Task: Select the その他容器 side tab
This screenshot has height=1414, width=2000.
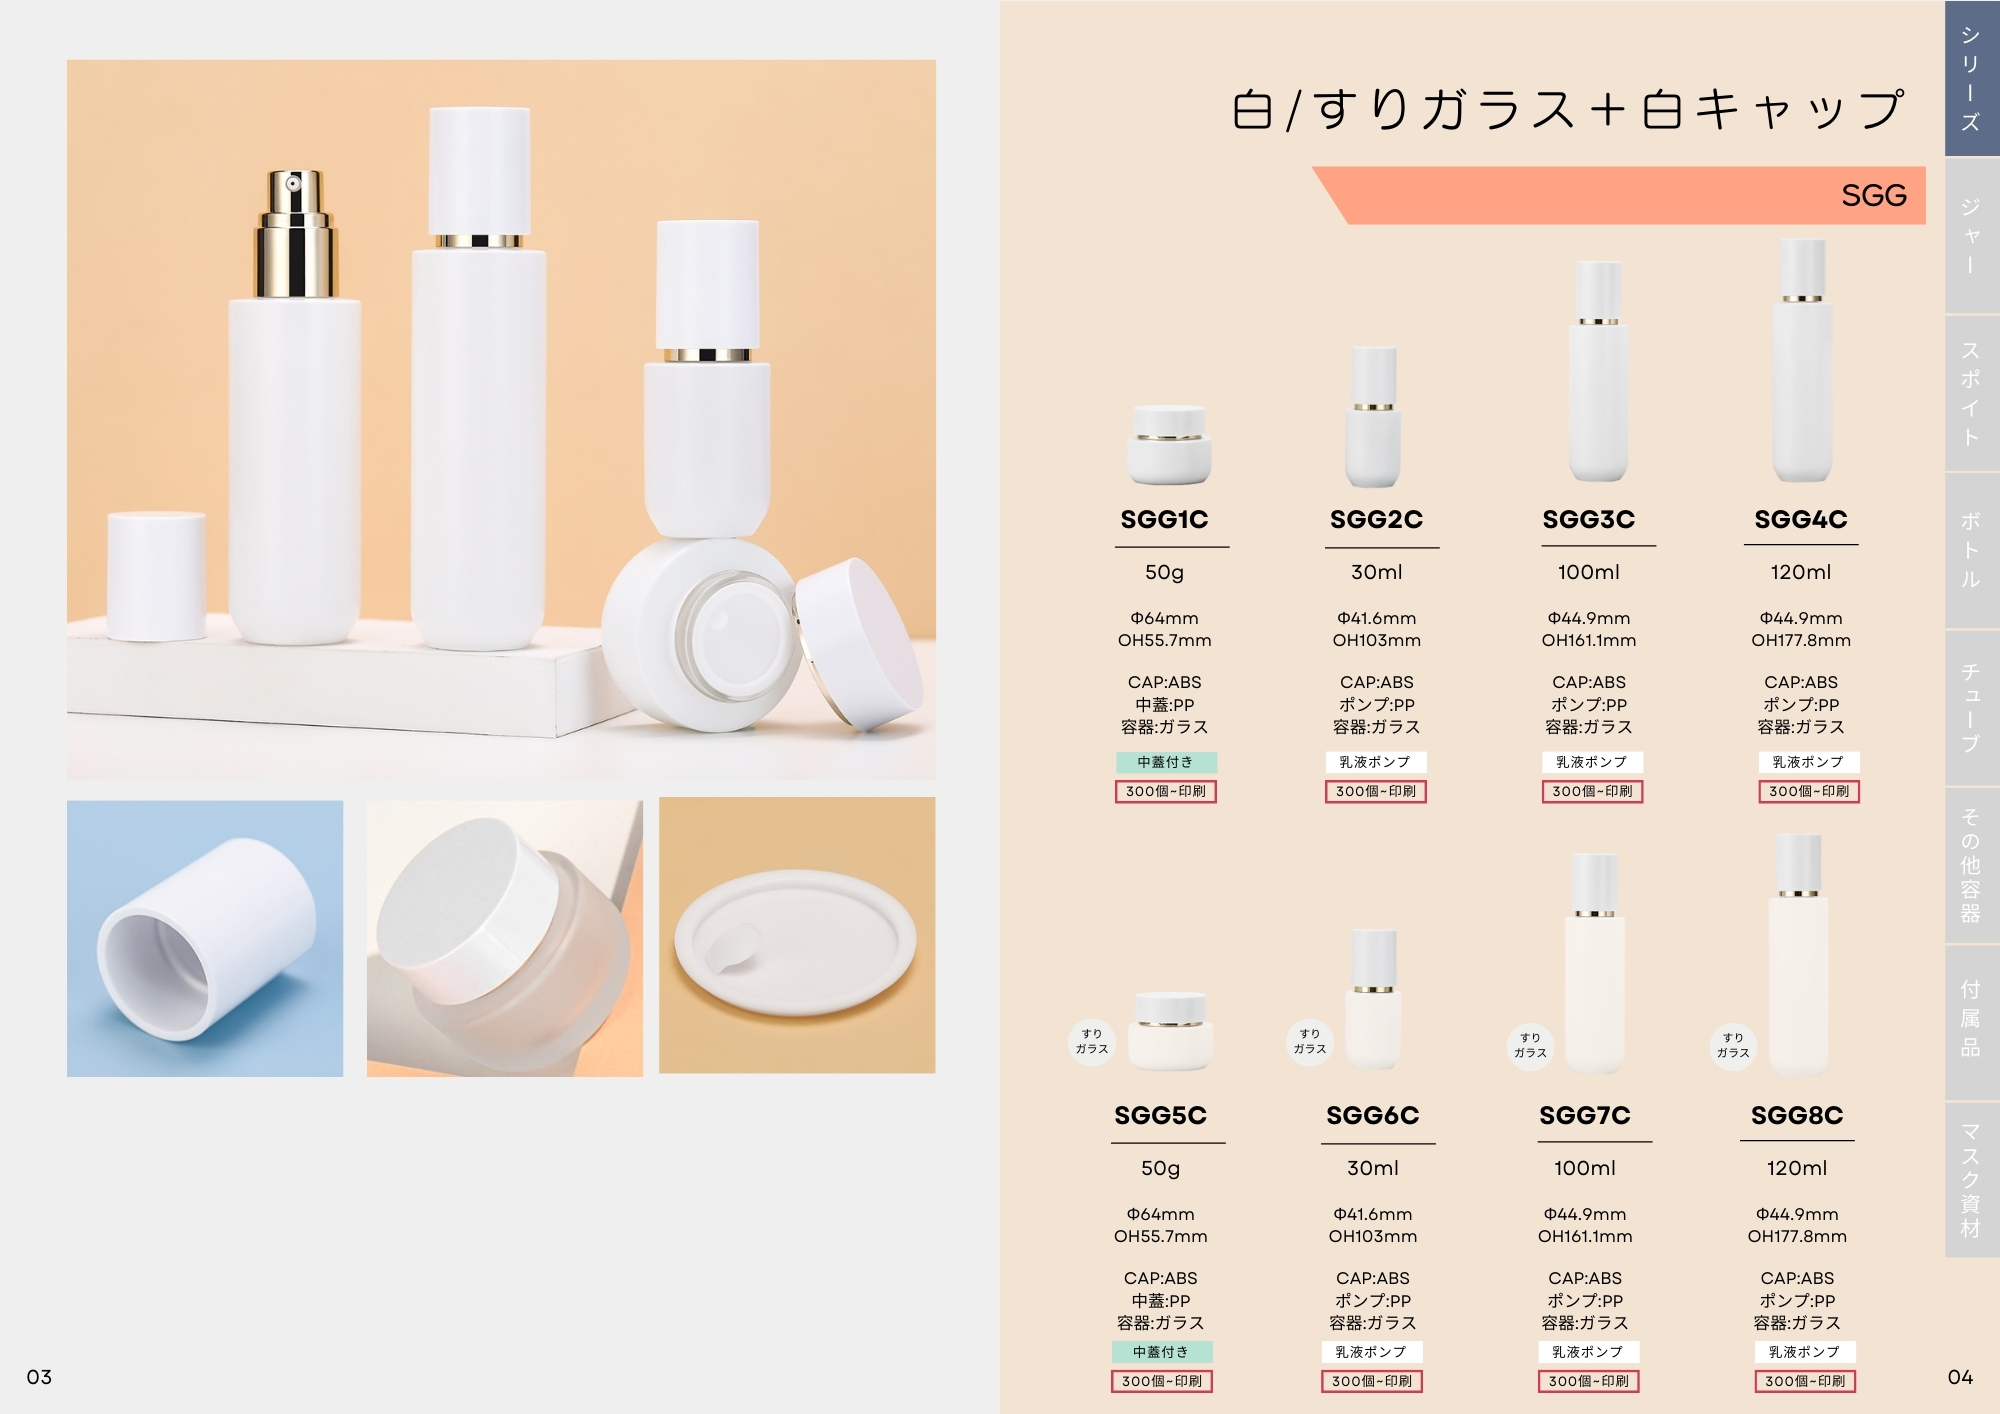Action: click(1971, 865)
